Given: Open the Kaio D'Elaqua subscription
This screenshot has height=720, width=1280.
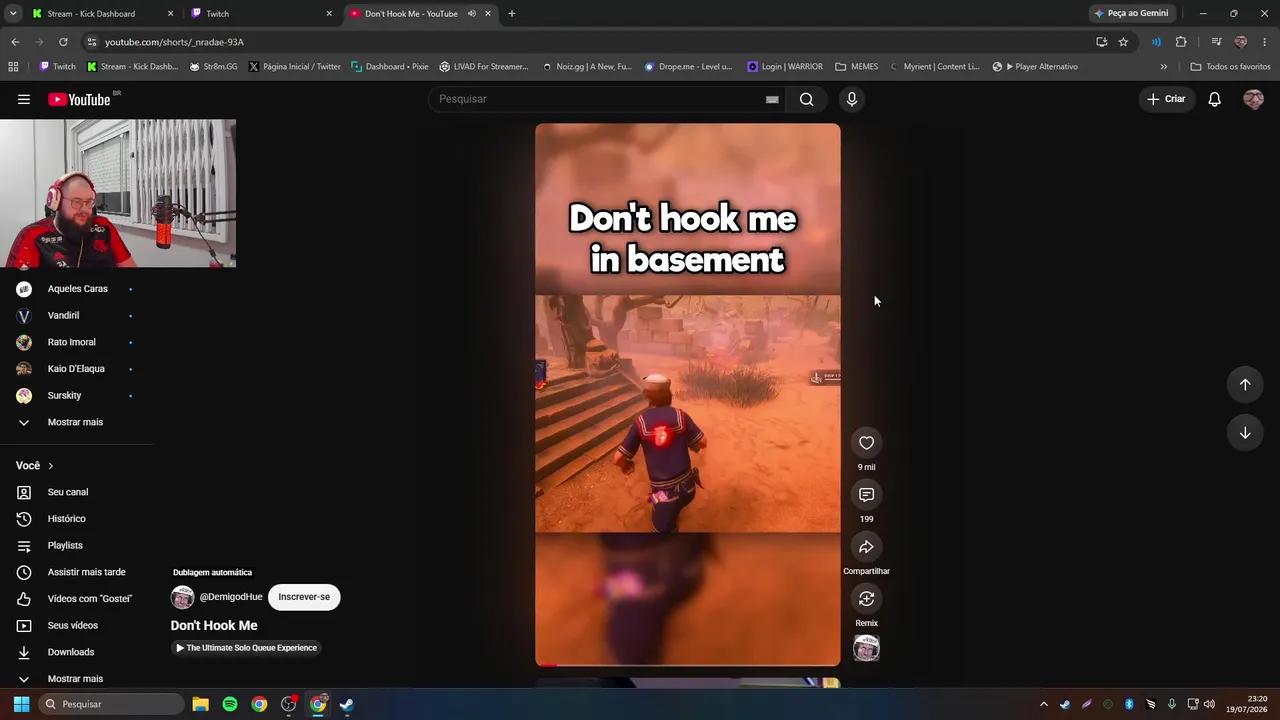Looking at the screenshot, I should [76, 369].
